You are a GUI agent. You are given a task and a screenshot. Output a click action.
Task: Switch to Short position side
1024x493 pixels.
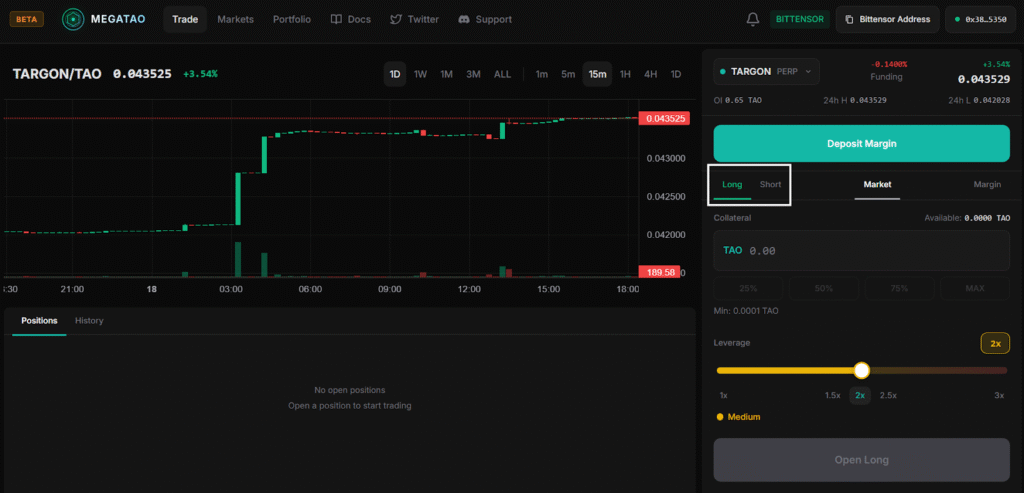(770, 184)
